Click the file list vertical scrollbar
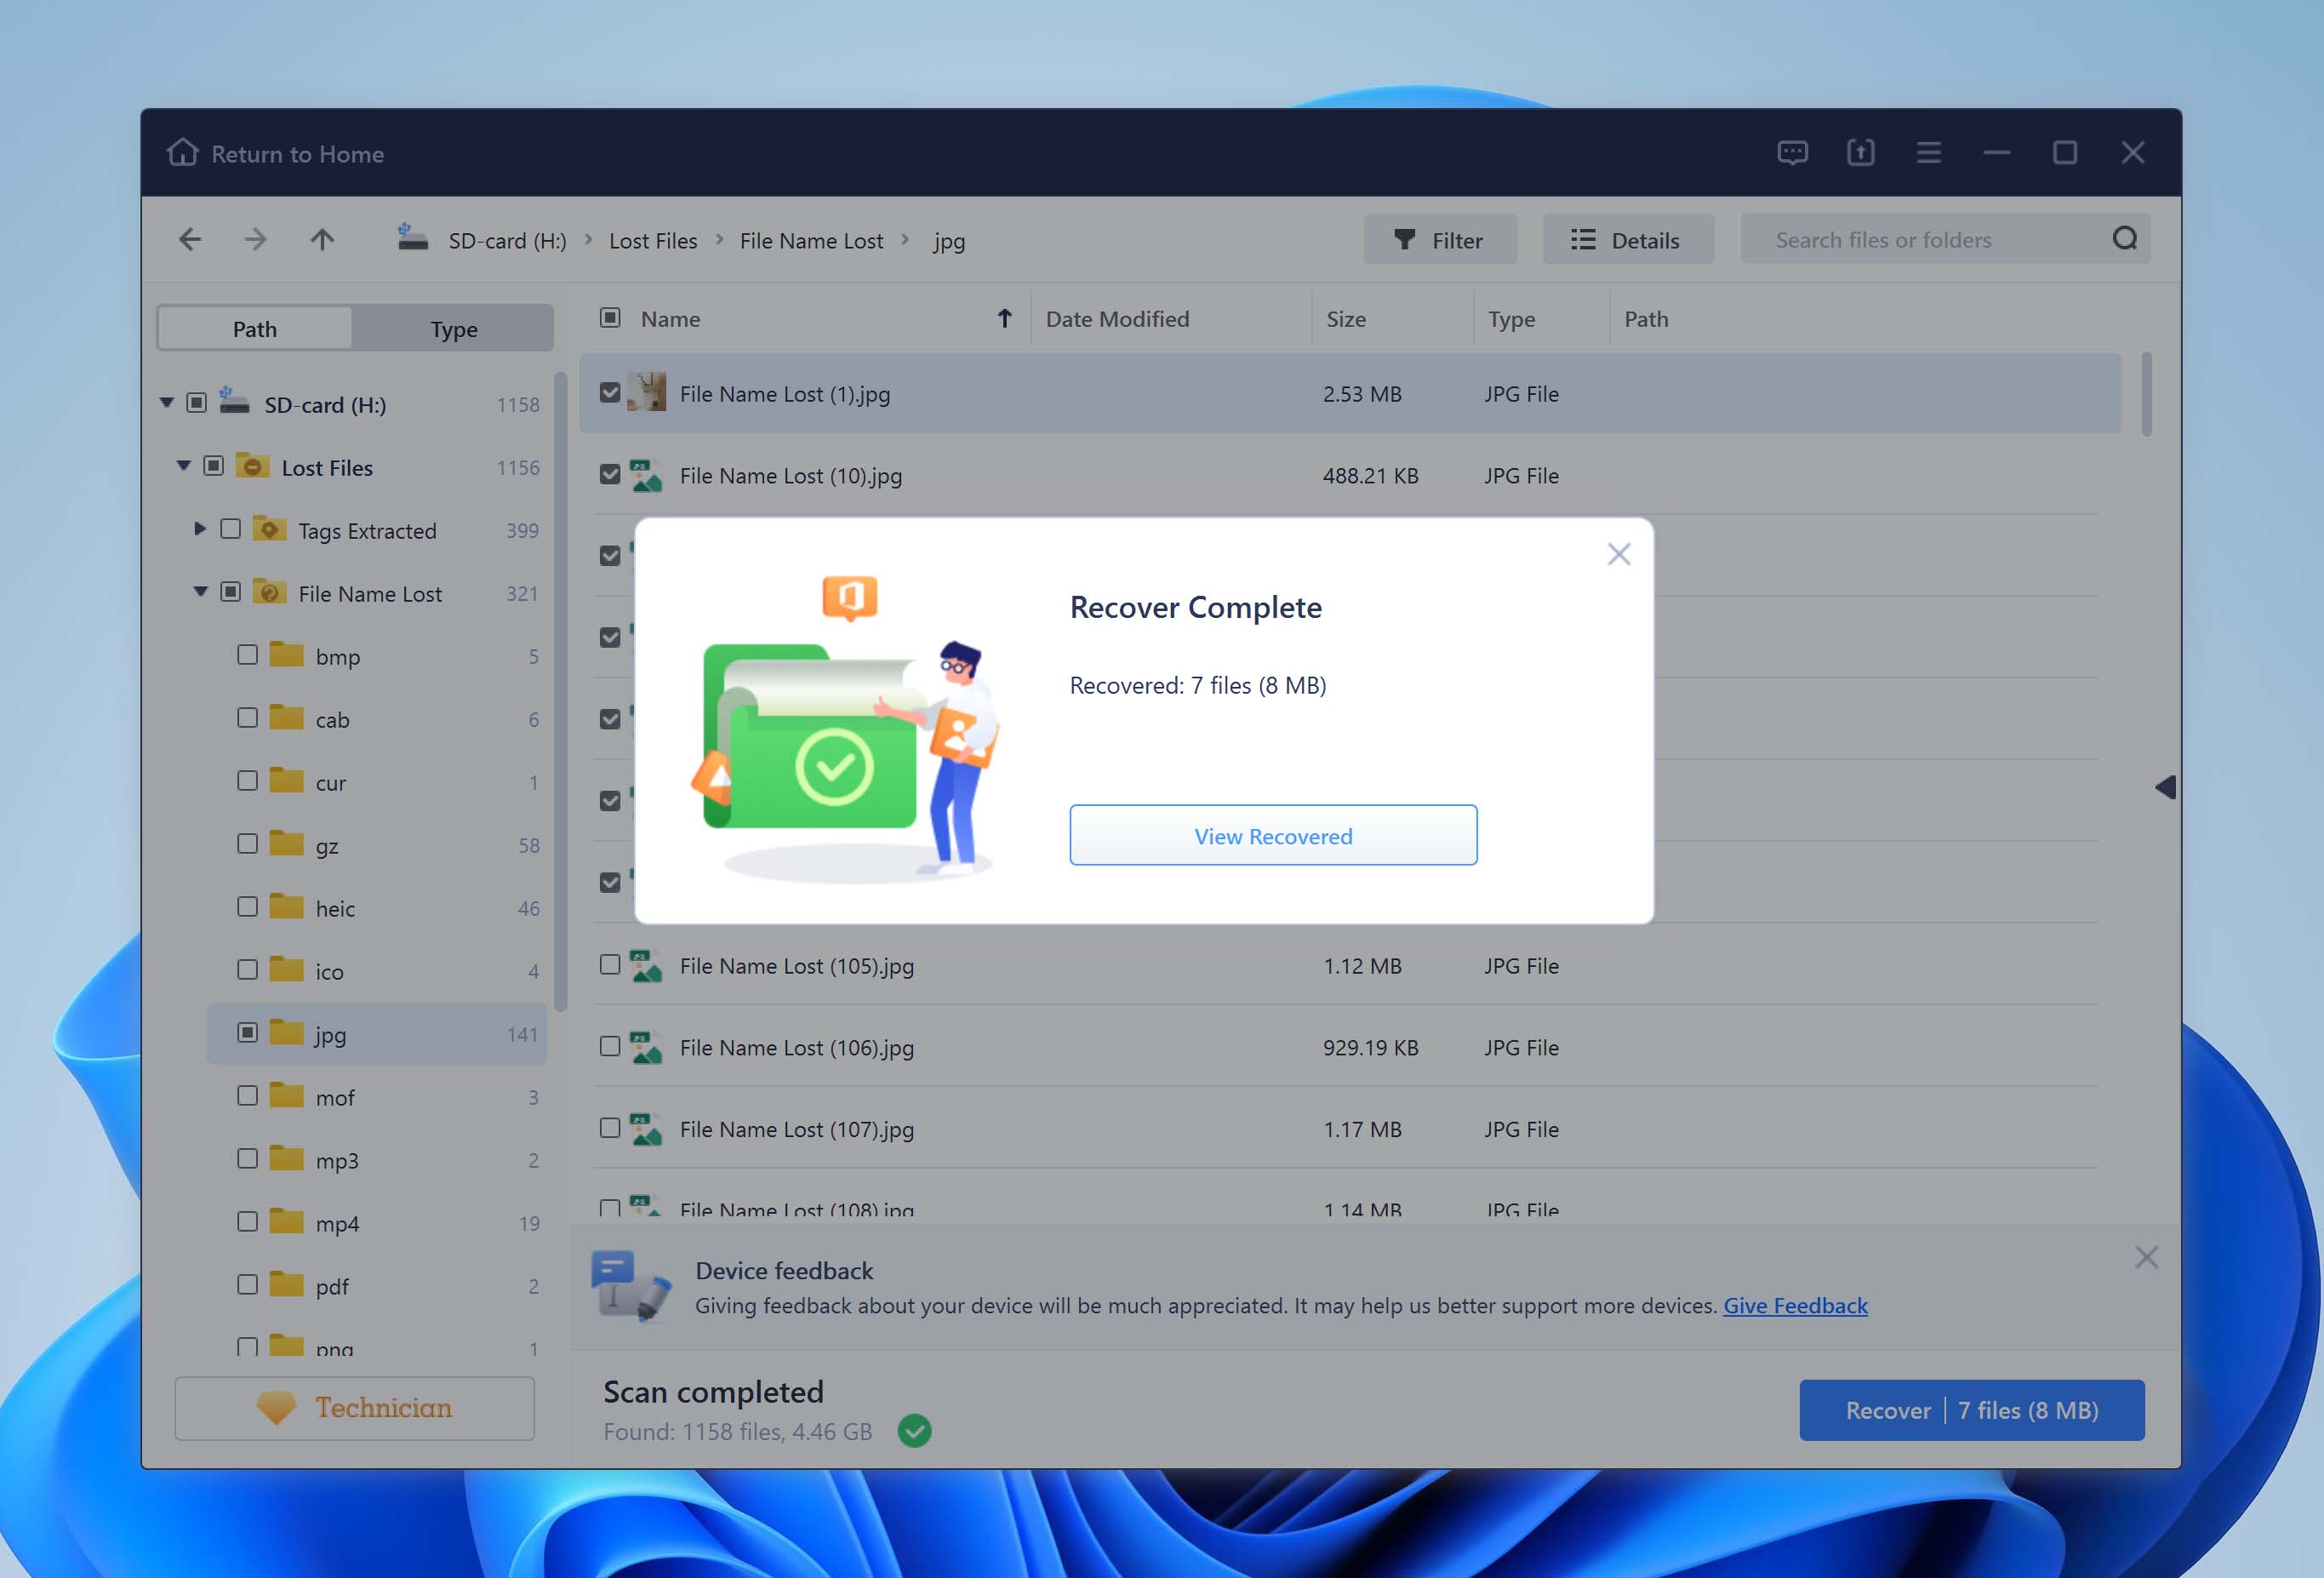Screen dimensions: 2324x1578 (x=2146, y=394)
